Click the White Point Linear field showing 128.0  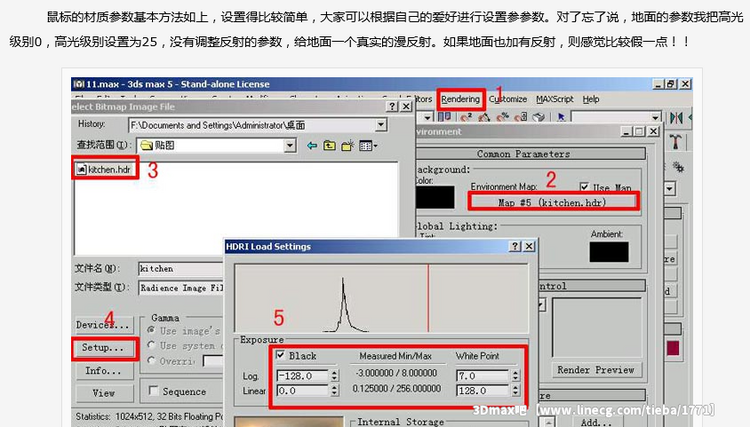coord(483,391)
